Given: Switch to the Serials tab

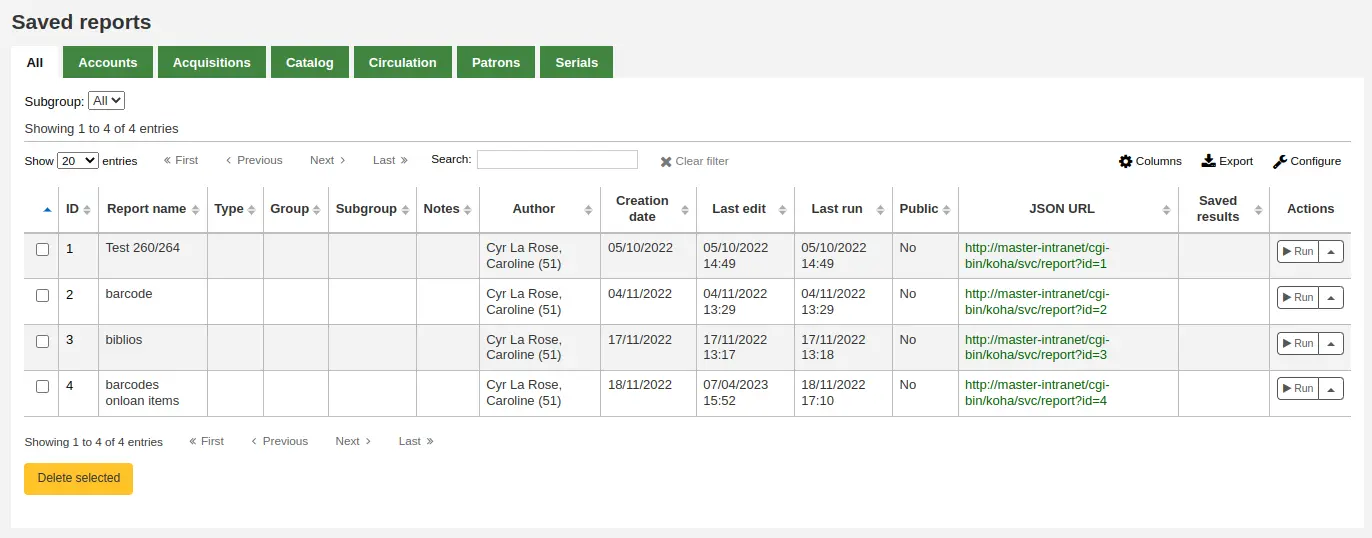Looking at the screenshot, I should (x=577, y=62).
